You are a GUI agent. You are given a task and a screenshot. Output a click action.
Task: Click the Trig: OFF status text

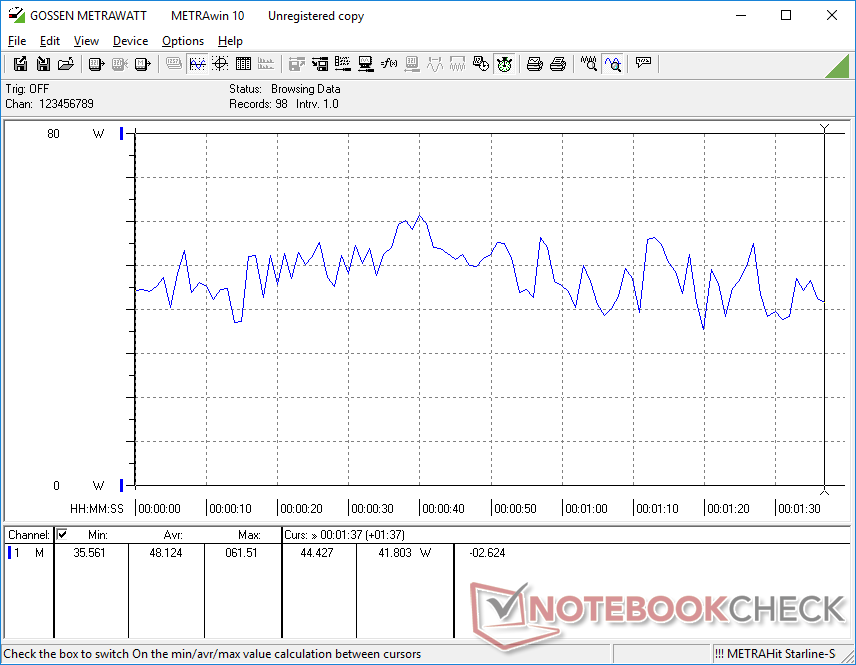tap(27, 88)
